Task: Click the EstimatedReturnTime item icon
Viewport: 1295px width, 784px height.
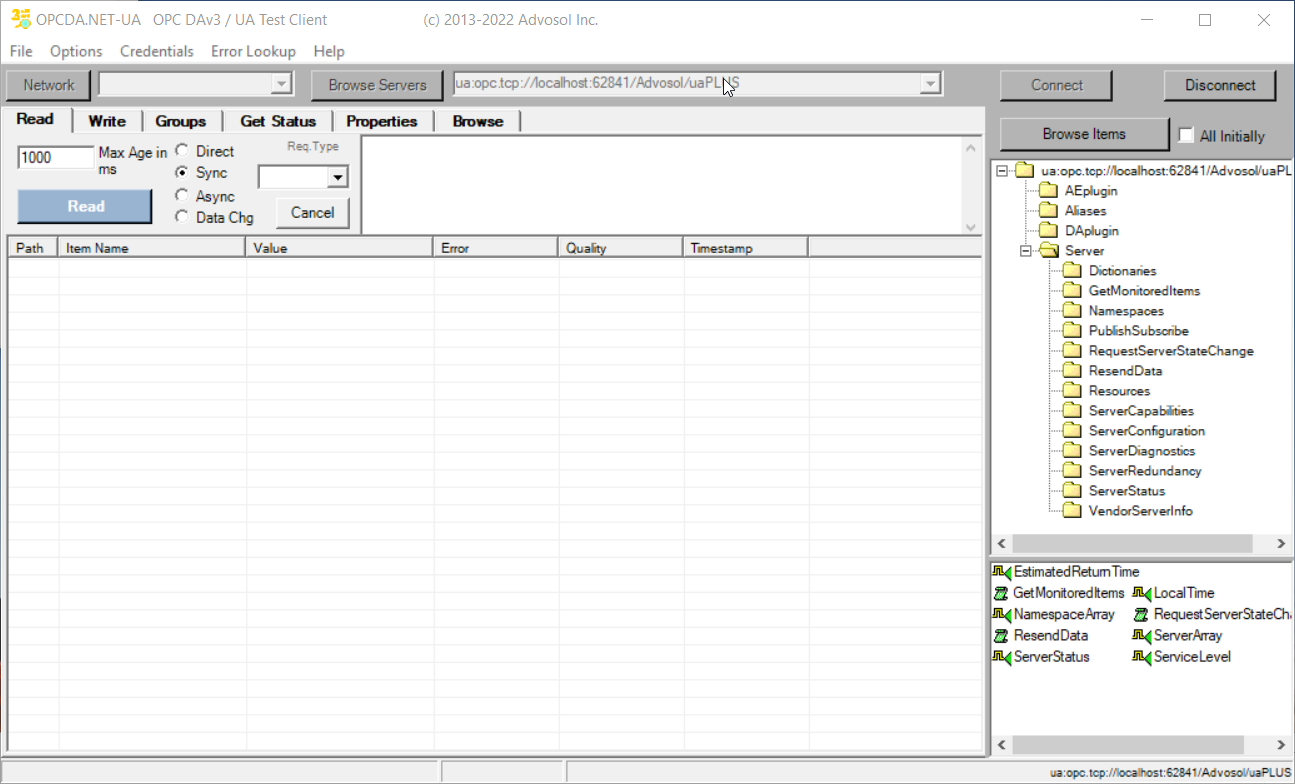Action: [x=1002, y=572]
